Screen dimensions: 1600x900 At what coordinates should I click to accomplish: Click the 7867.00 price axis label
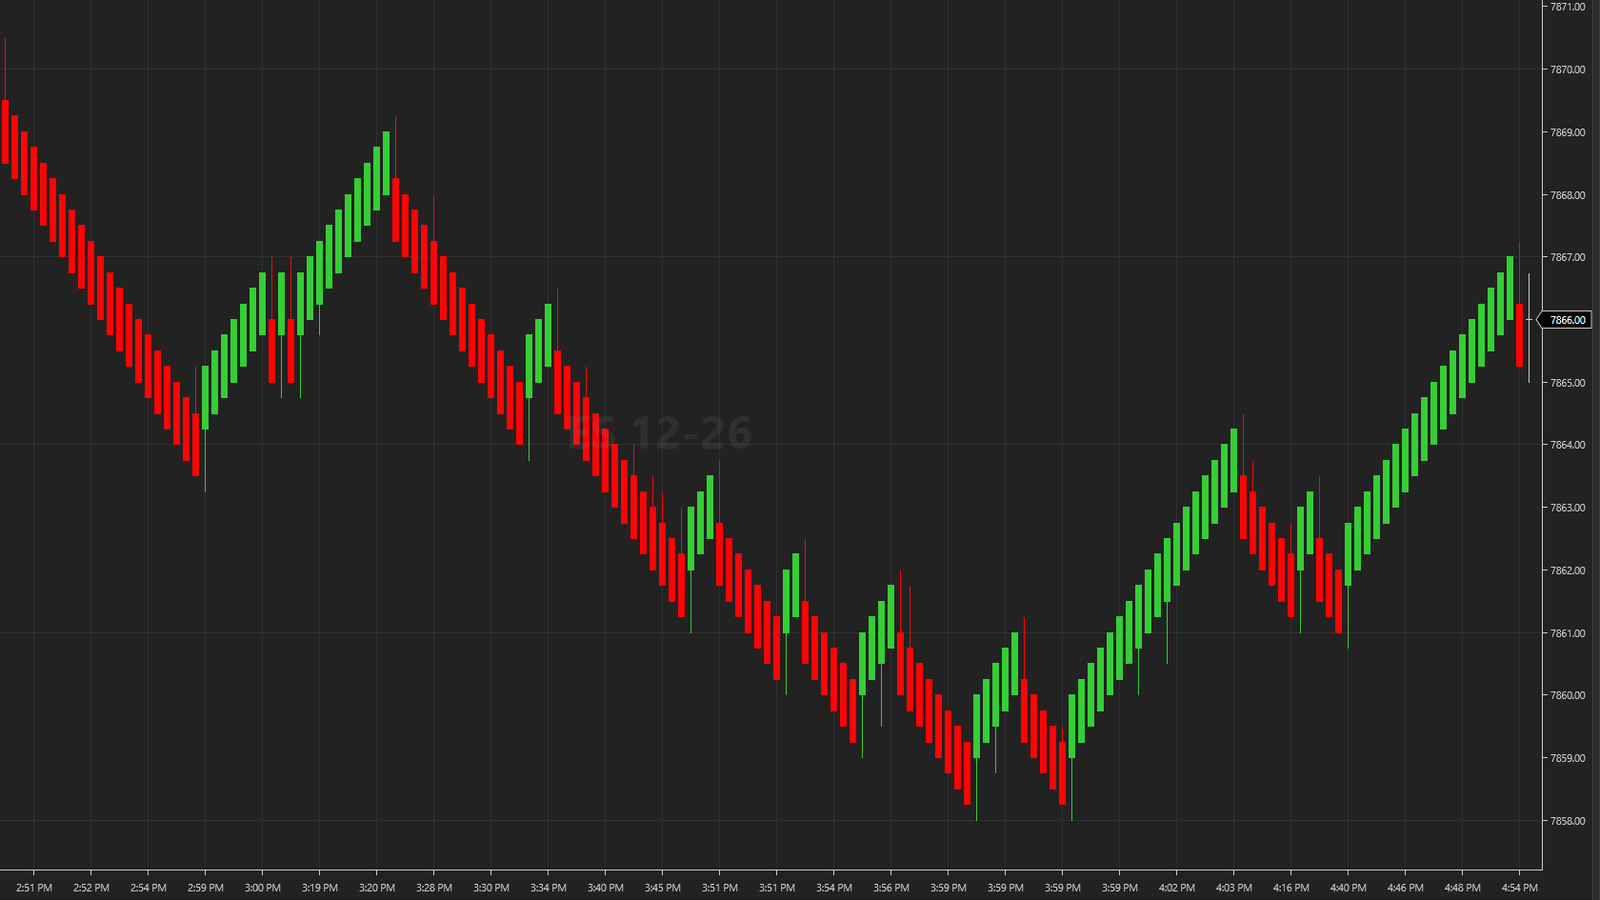(x=1567, y=257)
